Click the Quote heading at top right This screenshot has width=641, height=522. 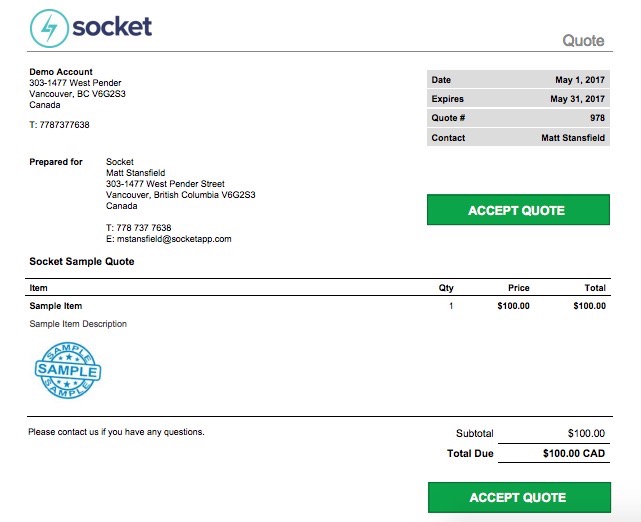(x=583, y=40)
